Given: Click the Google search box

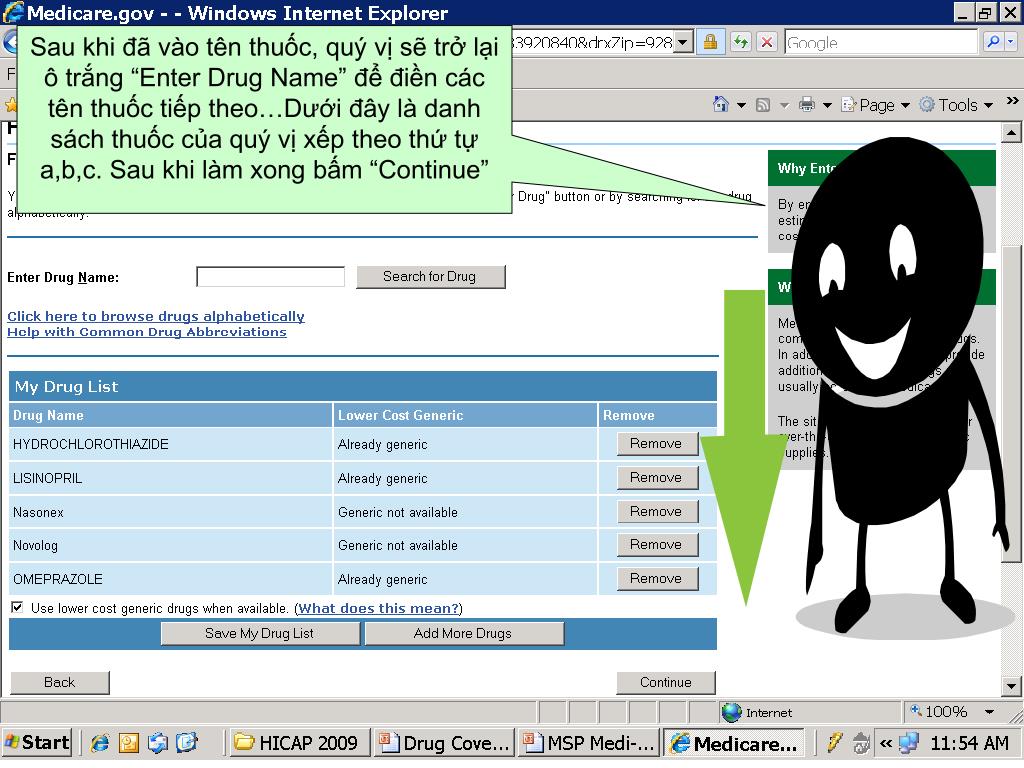Looking at the screenshot, I should tap(882, 42).
